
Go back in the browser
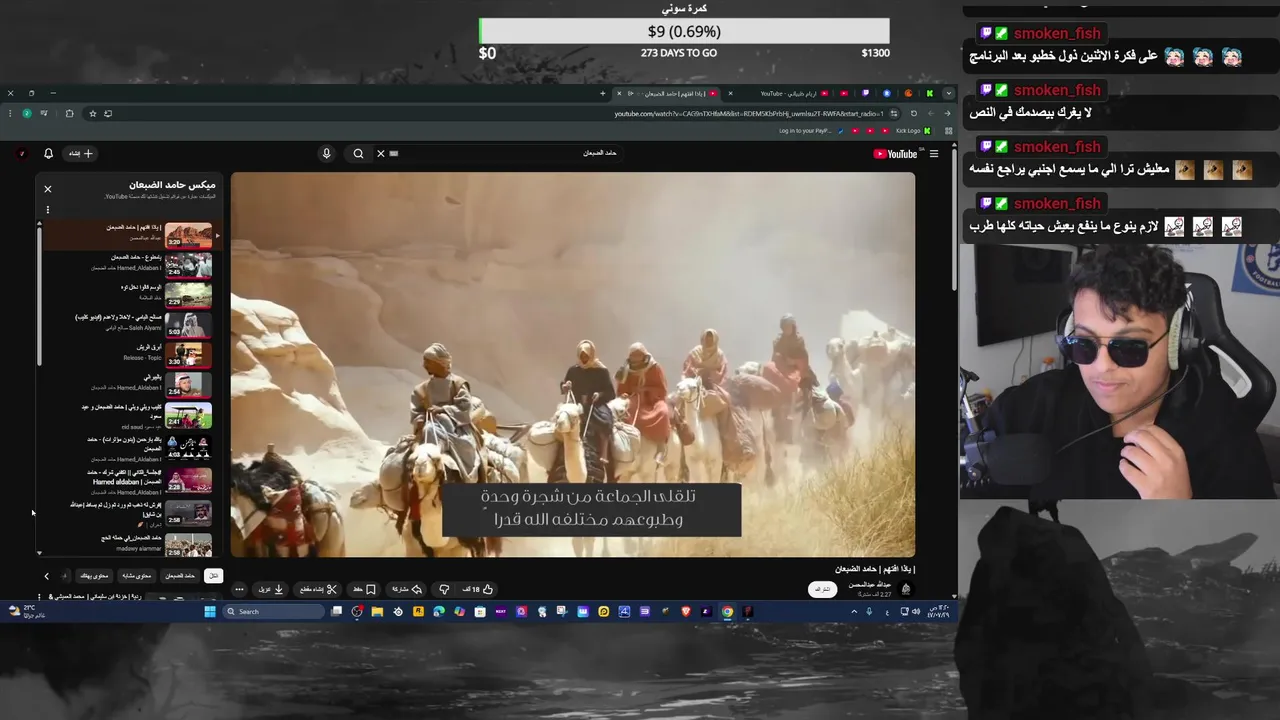[947, 113]
